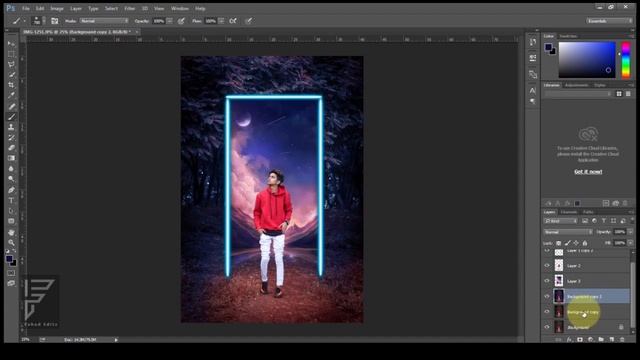The height and width of the screenshot is (360, 640).
Task: Select the Quick Selection tool
Action: click(x=11, y=74)
